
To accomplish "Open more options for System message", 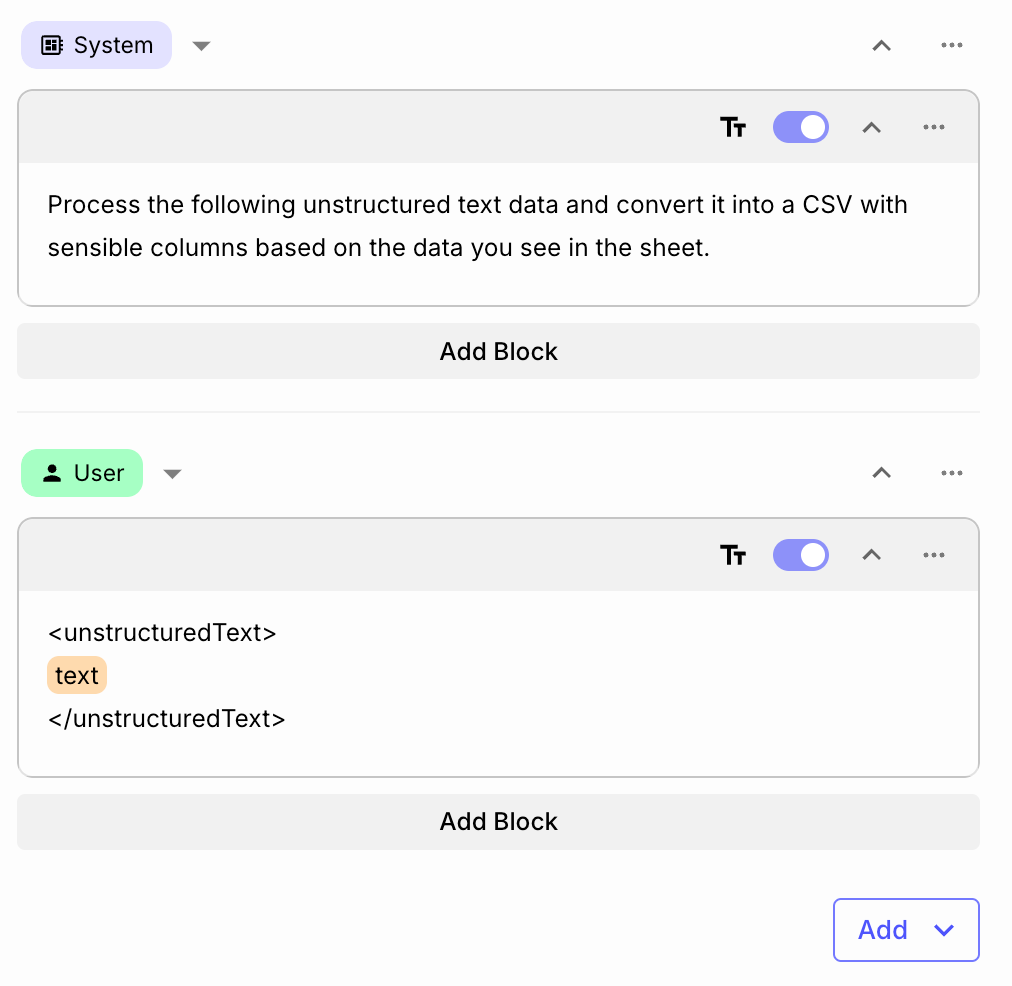I will 952,45.
